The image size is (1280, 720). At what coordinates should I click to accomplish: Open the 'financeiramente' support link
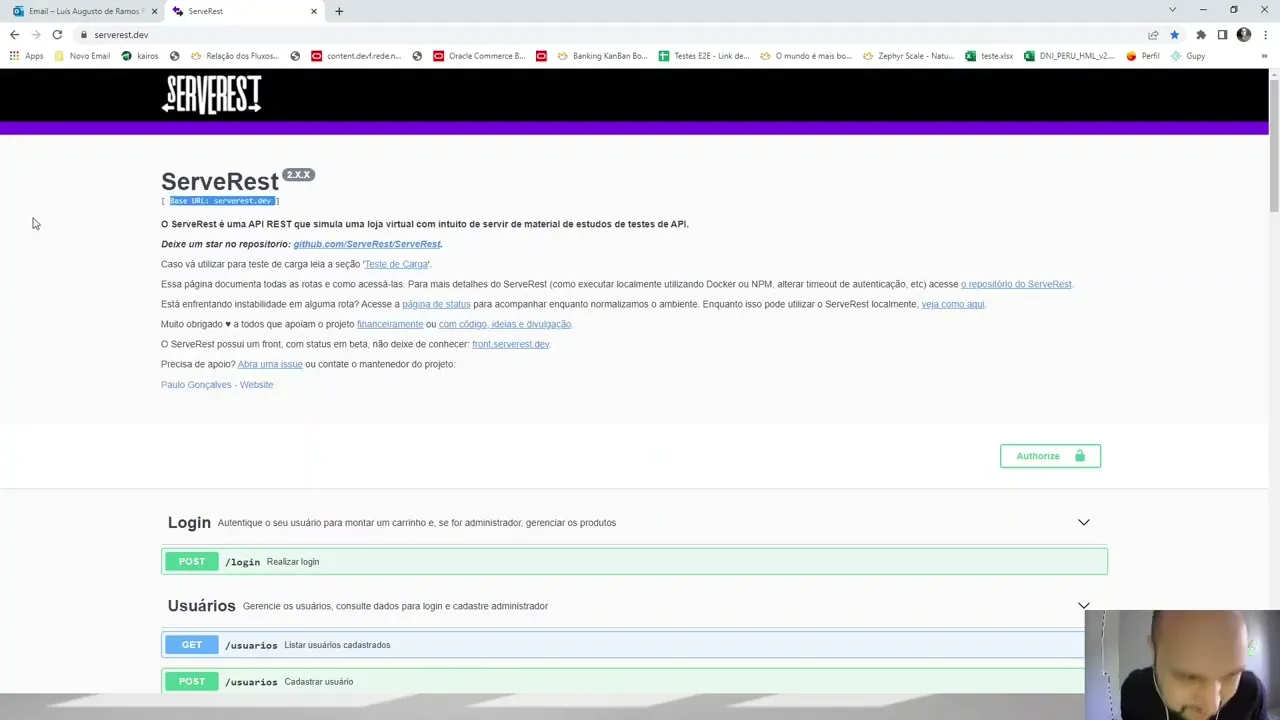pos(390,324)
